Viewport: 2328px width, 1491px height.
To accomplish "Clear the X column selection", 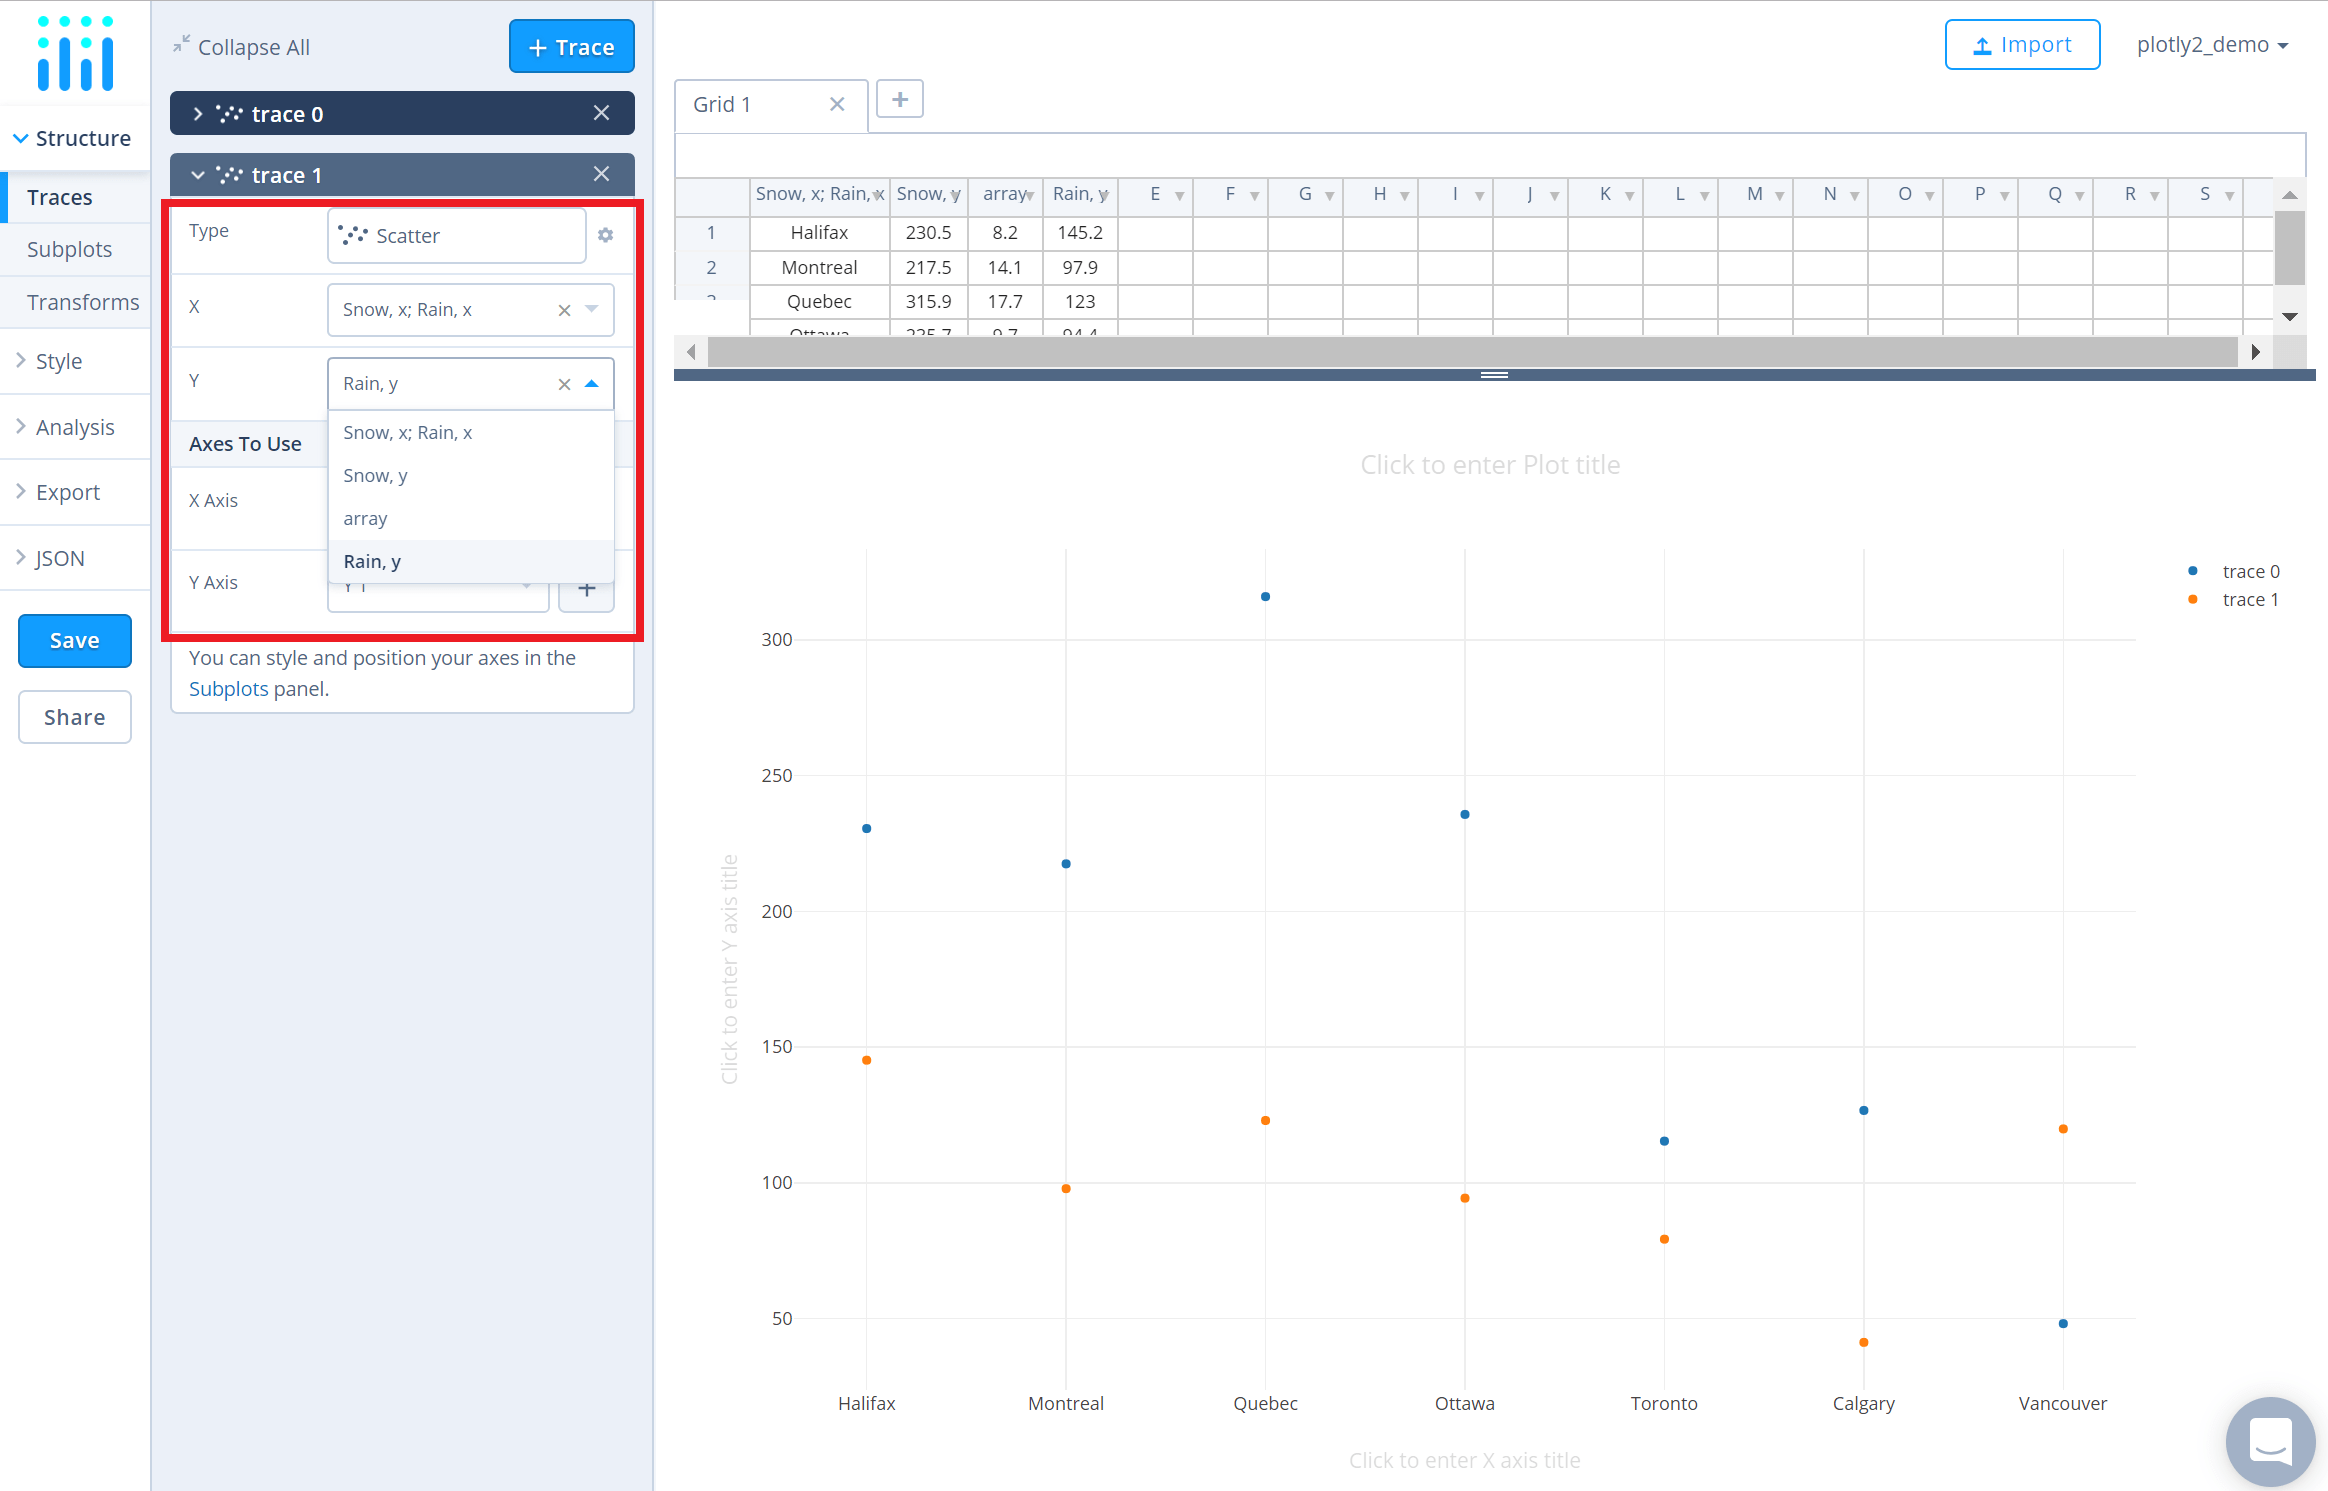I will coord(564,310).
